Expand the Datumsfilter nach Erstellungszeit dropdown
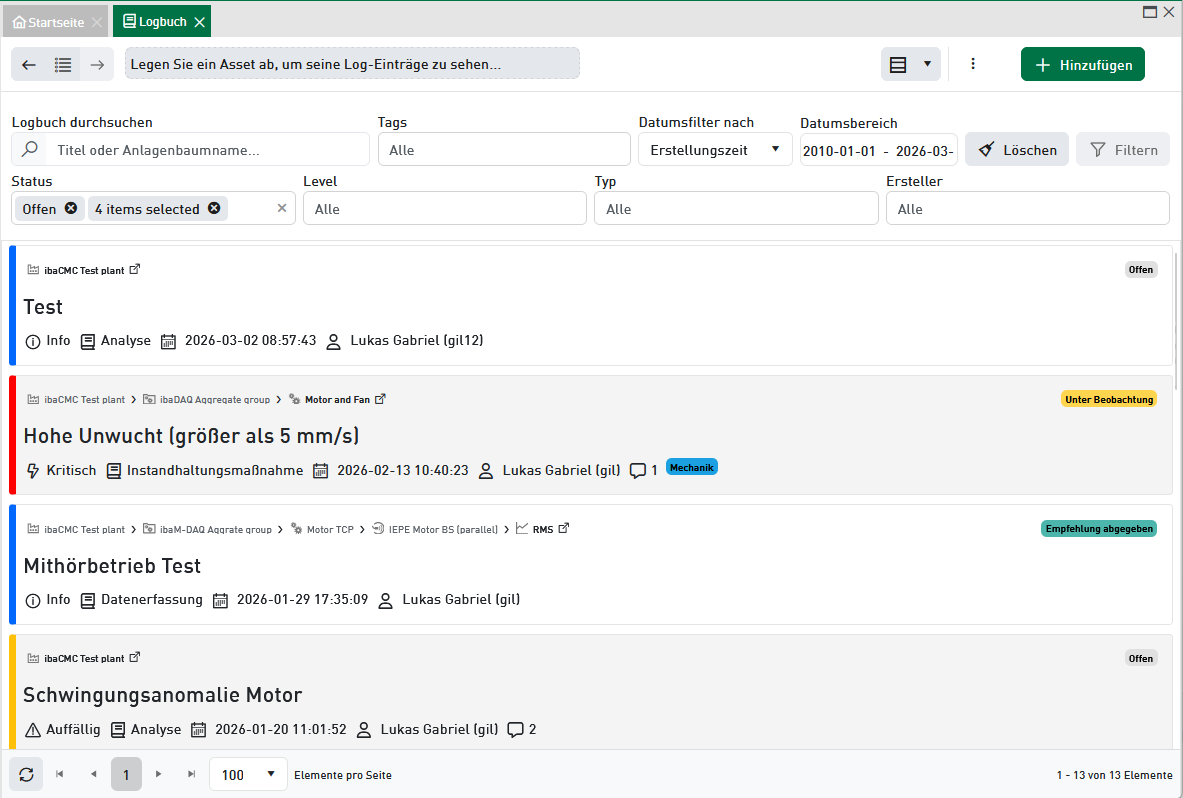This screenshot has width=1183, height=798. (x=775, y=150)
